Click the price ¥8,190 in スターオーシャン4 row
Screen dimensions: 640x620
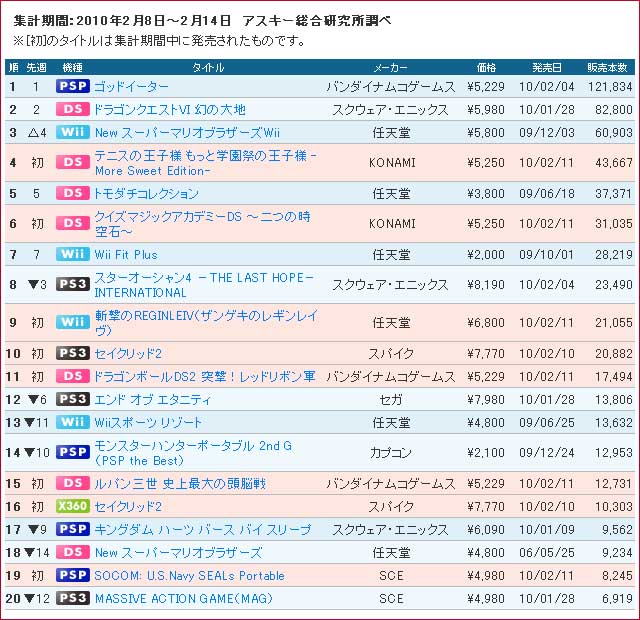(486, 284)
